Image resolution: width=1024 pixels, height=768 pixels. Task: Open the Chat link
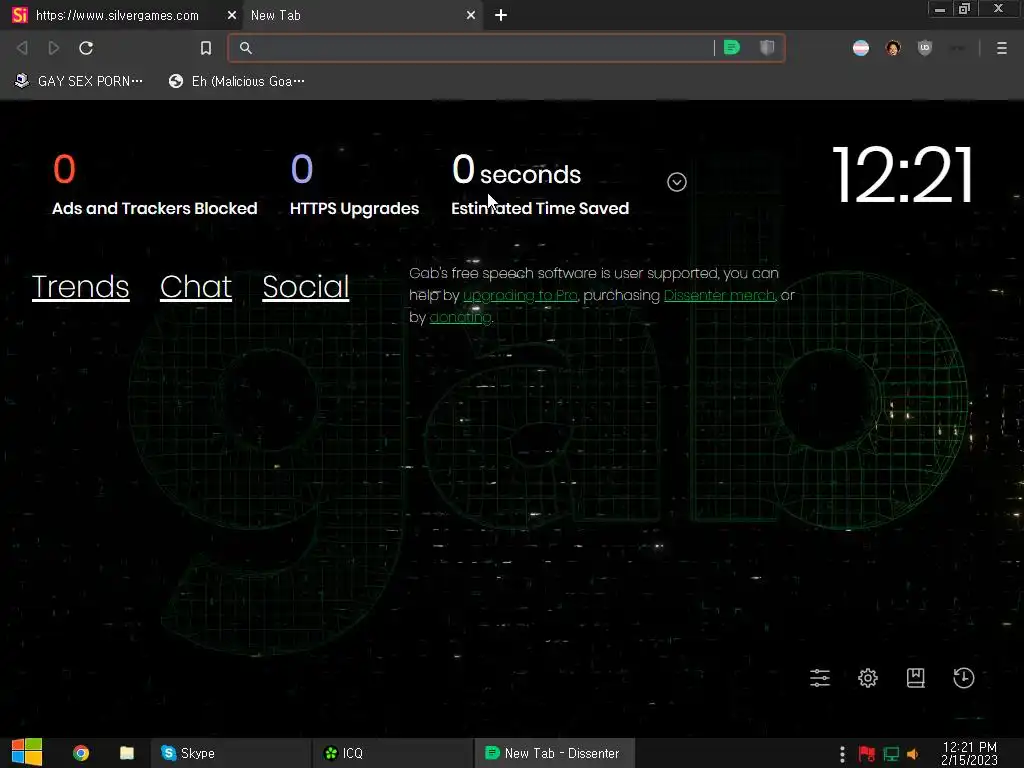click(x=196, y=287)
